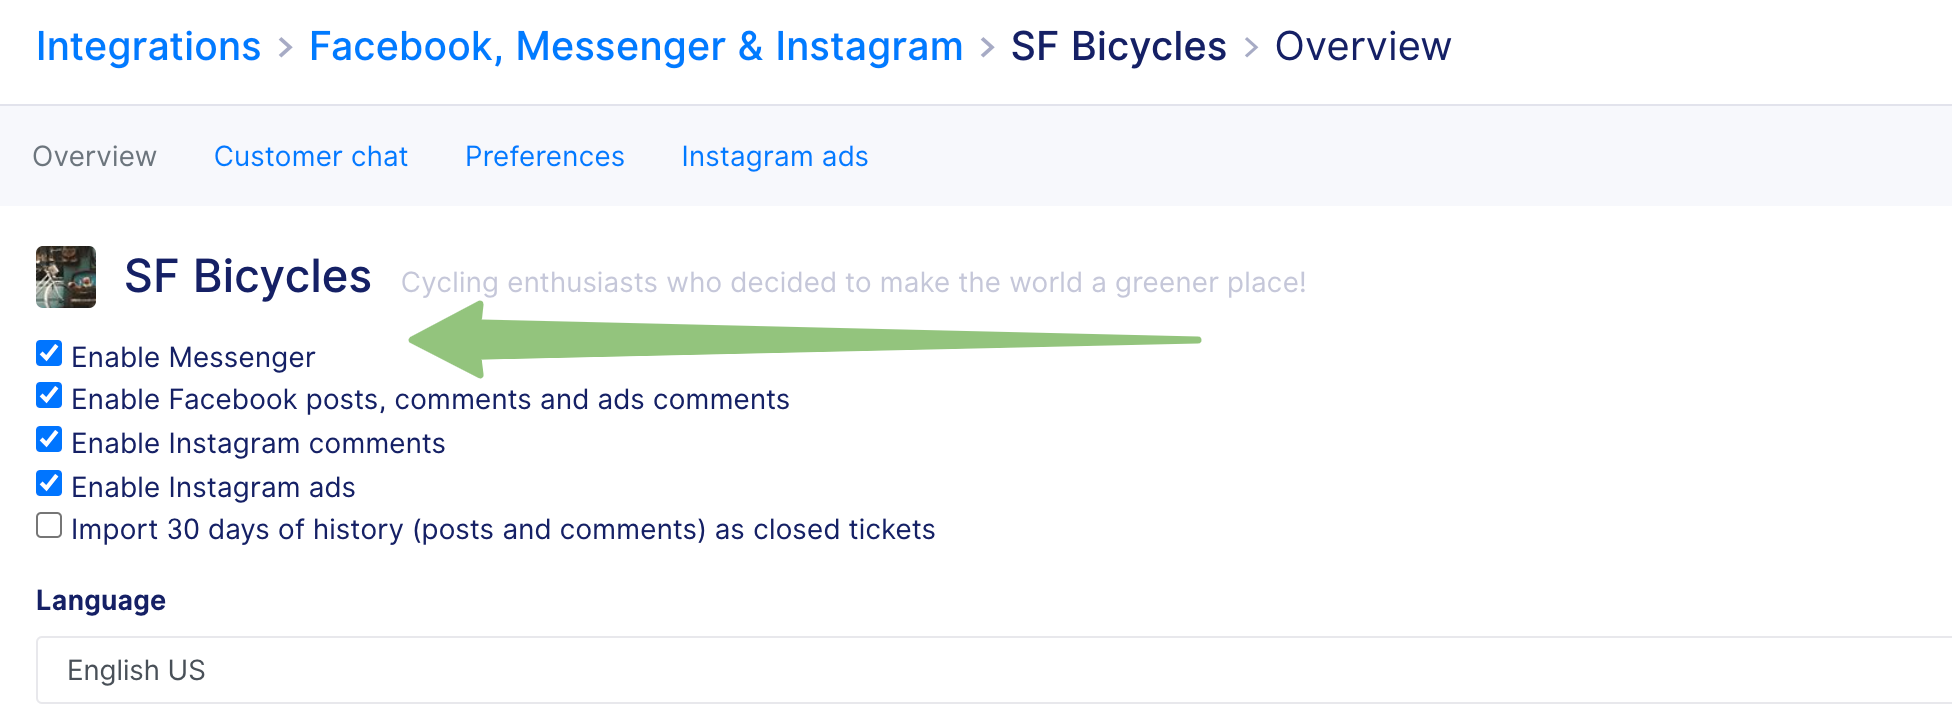This screenshot has height=716, width=1952.
Task: Click the chevron before Overview breadcrumb
Action: click(x=1251, y=47)
